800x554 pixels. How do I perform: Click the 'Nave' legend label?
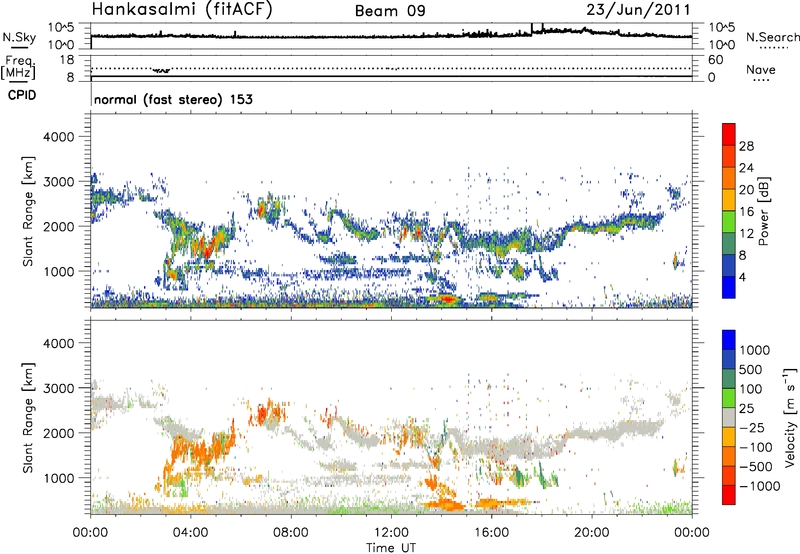[761, 69]
